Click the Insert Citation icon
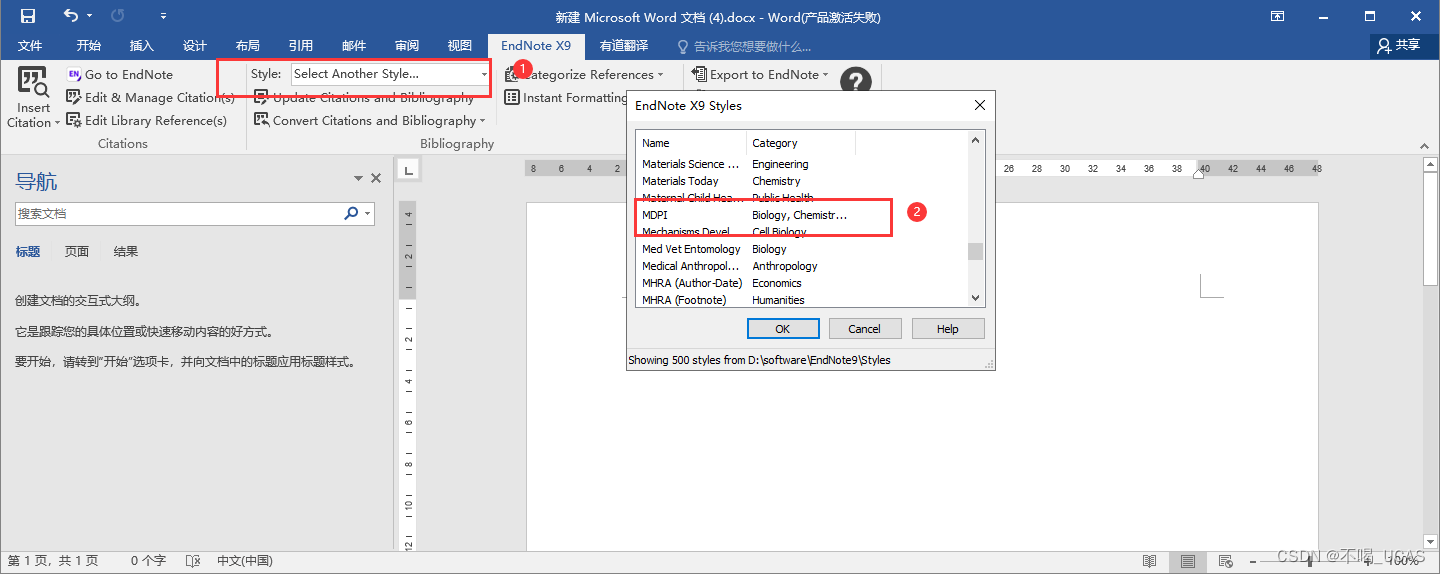 tap(33, 81)
